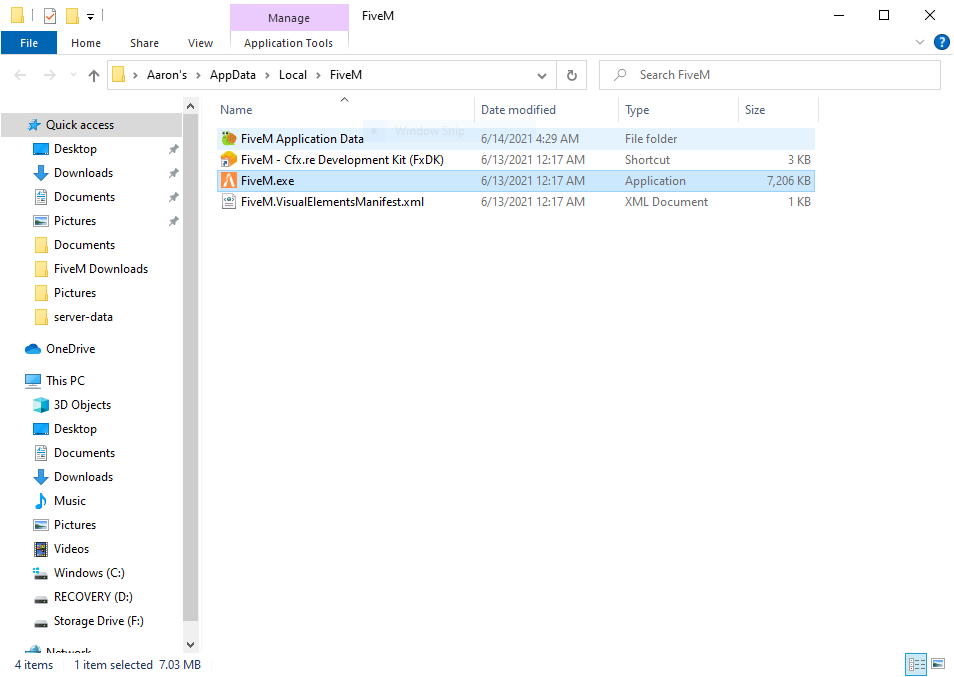This screenshot has height=677, width=954.
Task: Click the 3D Objects cube icon
Action: tap(41, 405)
